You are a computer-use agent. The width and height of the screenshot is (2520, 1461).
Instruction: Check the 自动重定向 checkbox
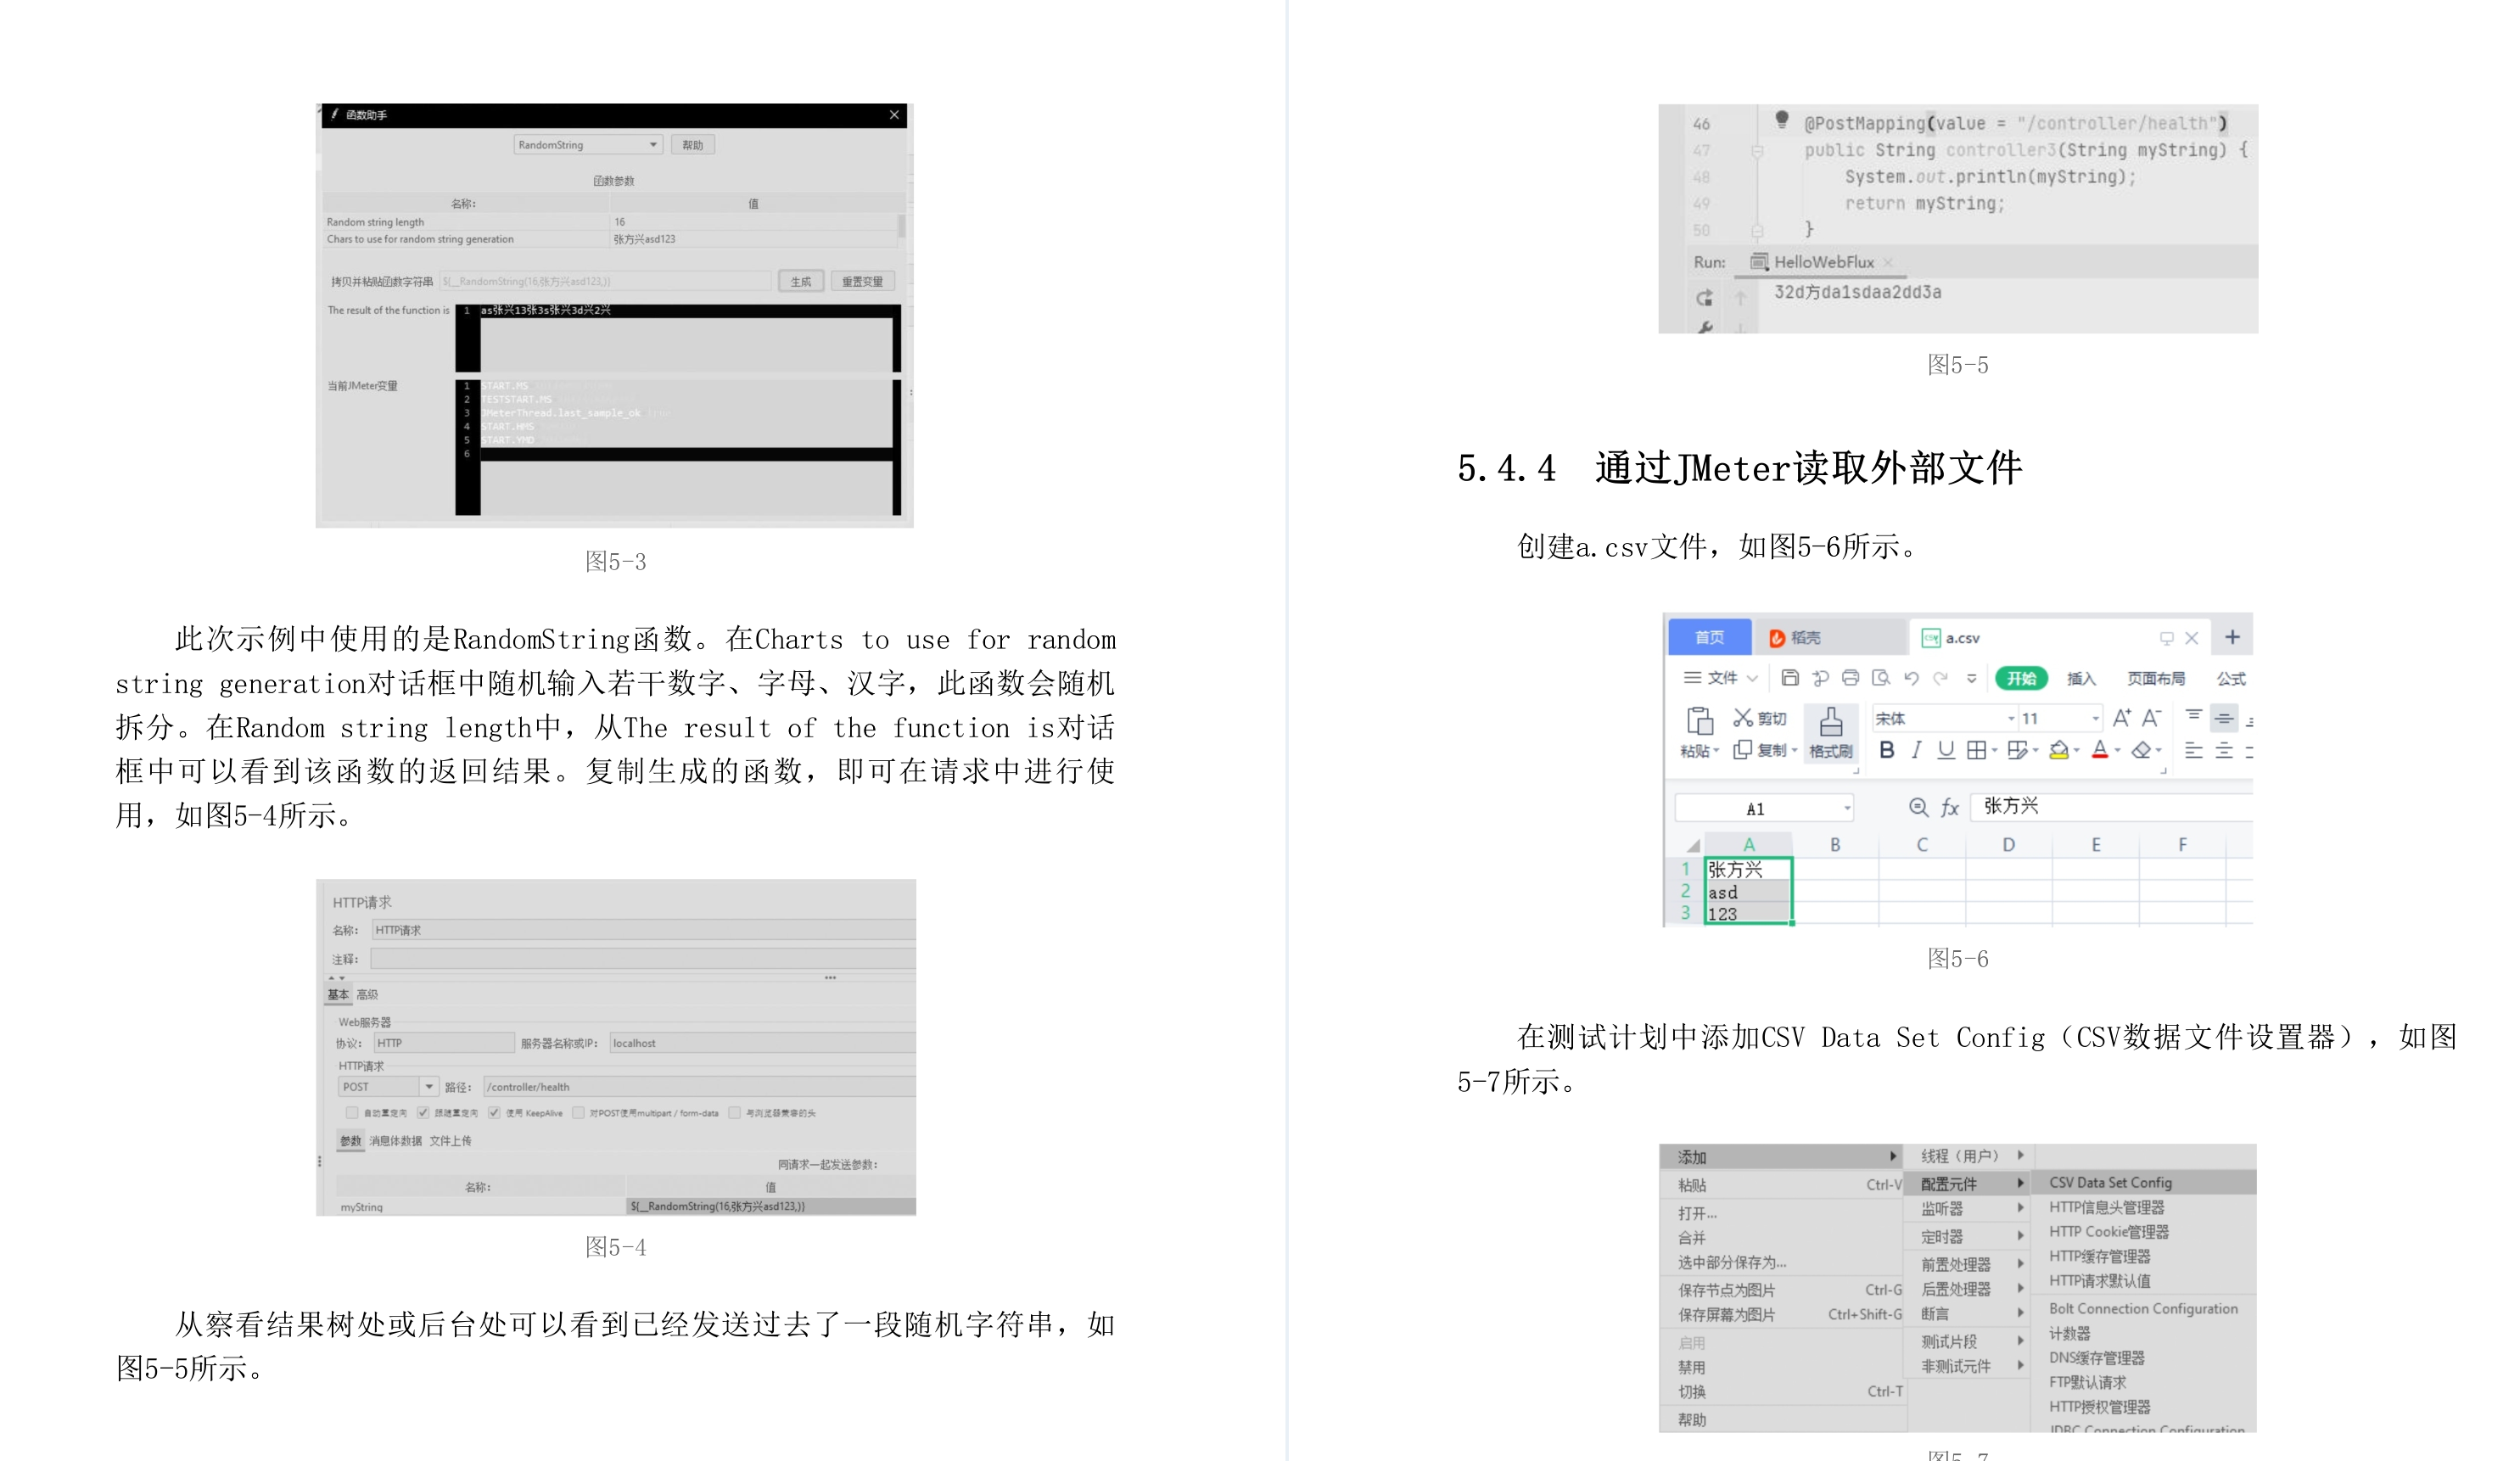tap(352, 1113)
